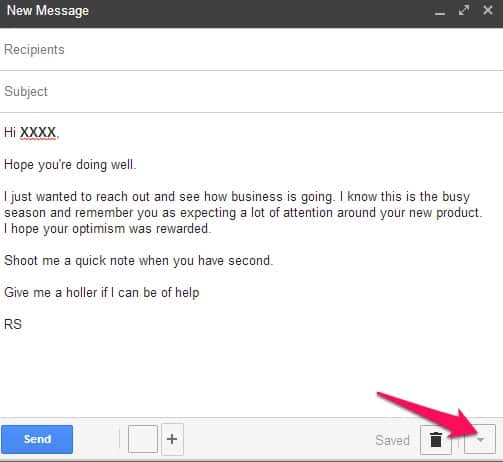This screenshot has height=462, width=503.
Task: Click the plus attachment options icon
Action: pos(172,439)
